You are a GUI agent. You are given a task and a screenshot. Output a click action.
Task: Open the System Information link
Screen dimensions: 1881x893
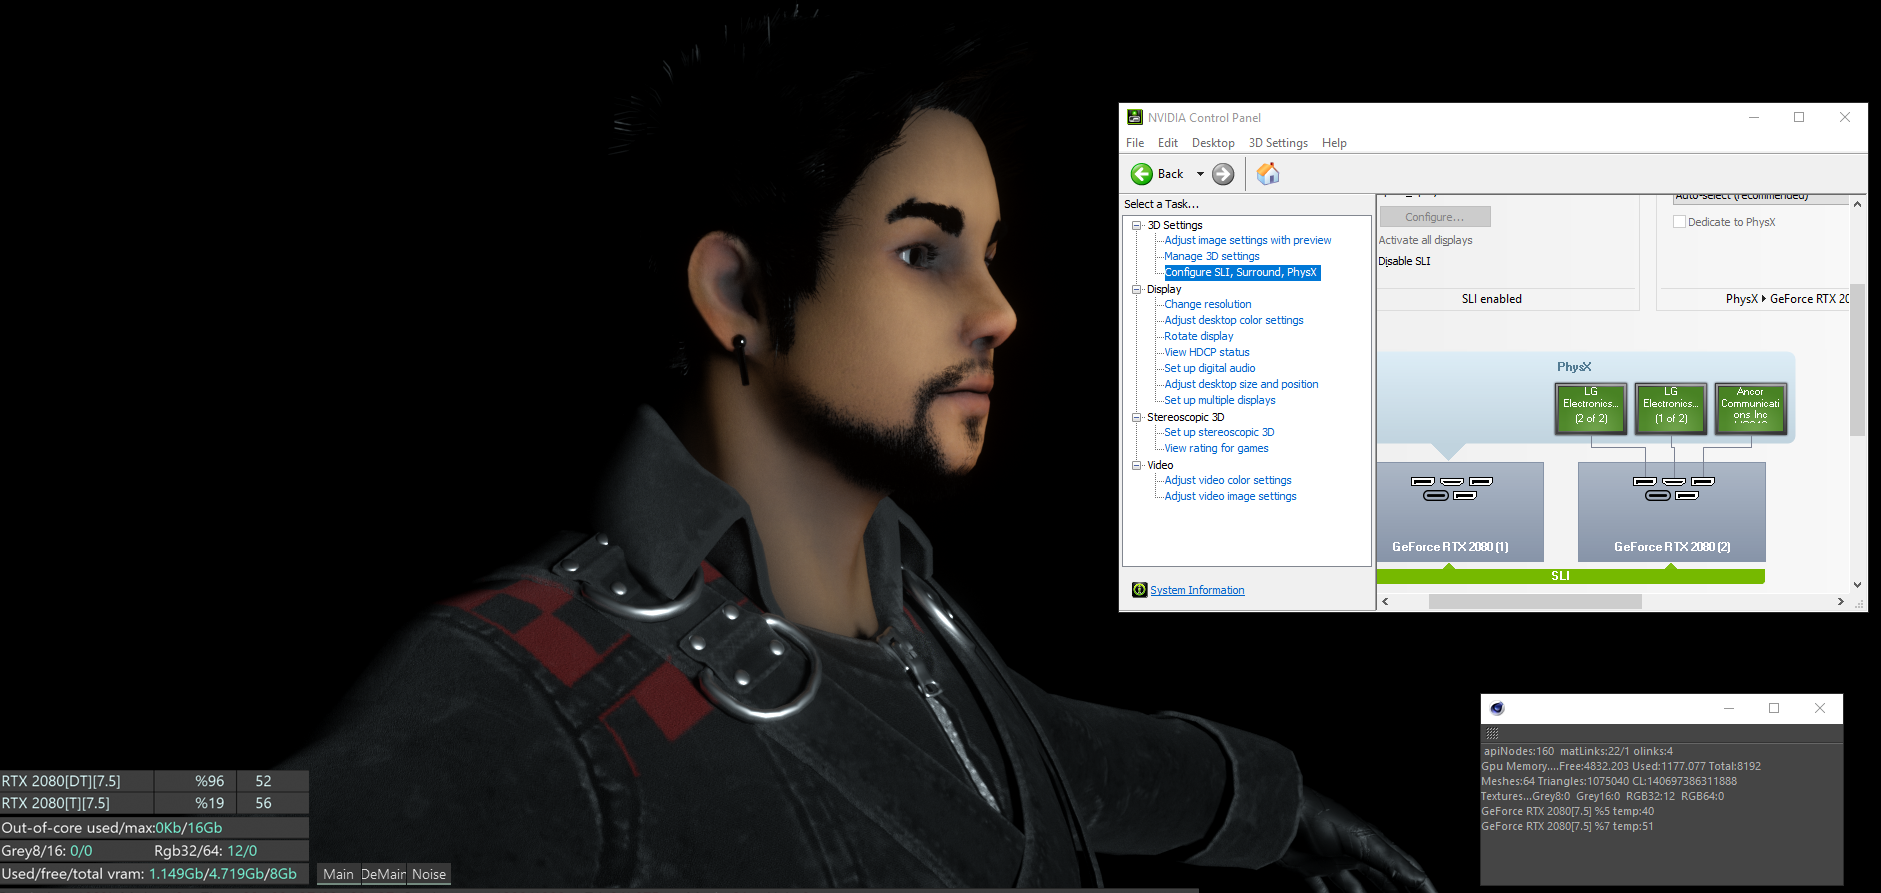(1197, 590)
